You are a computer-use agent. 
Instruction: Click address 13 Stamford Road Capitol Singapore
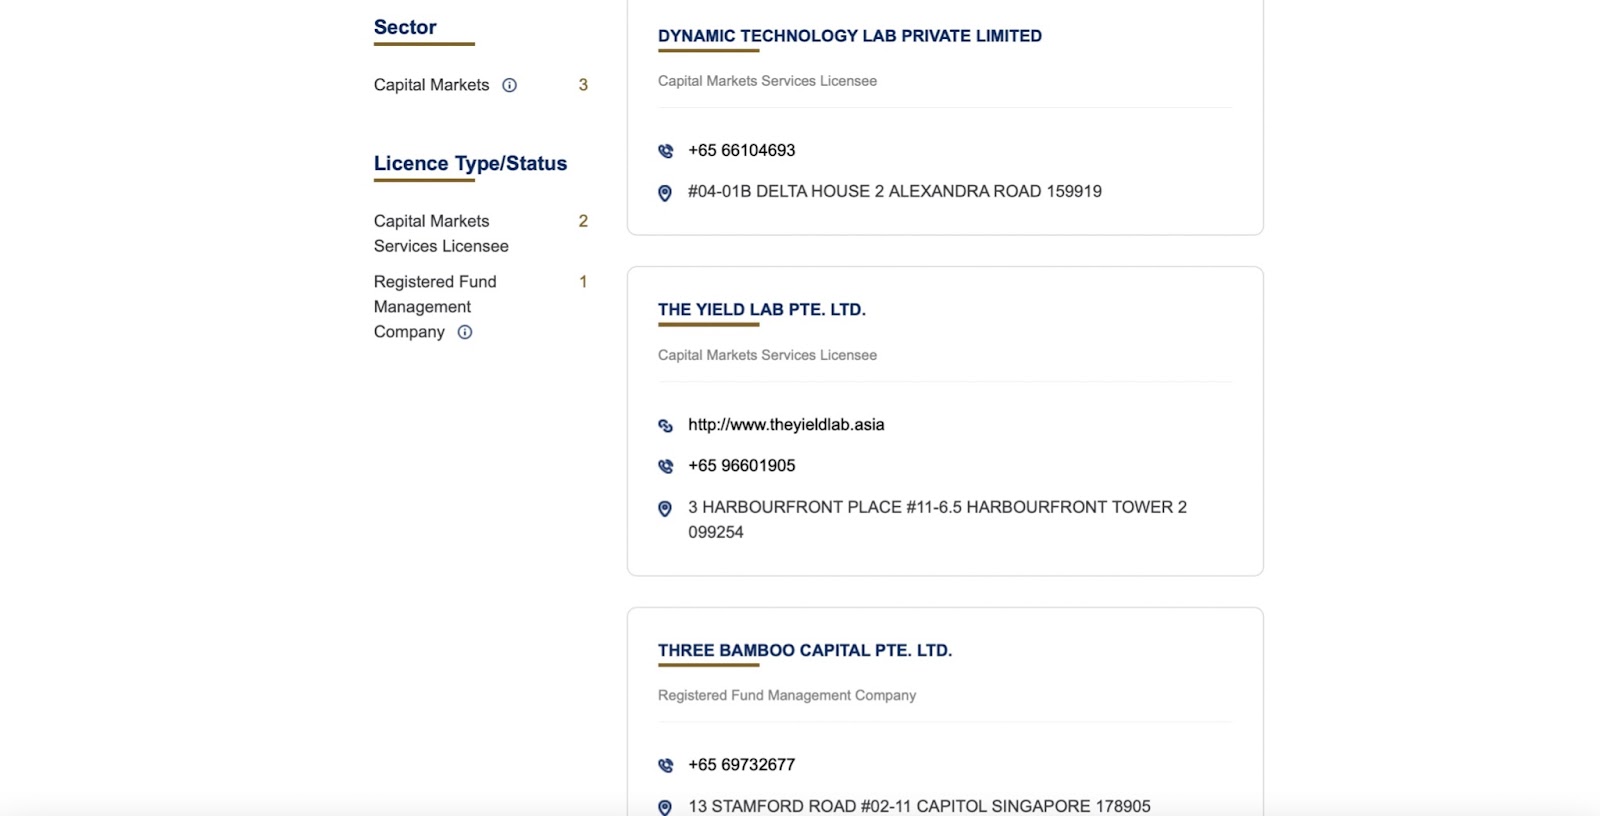pos(919,806)
